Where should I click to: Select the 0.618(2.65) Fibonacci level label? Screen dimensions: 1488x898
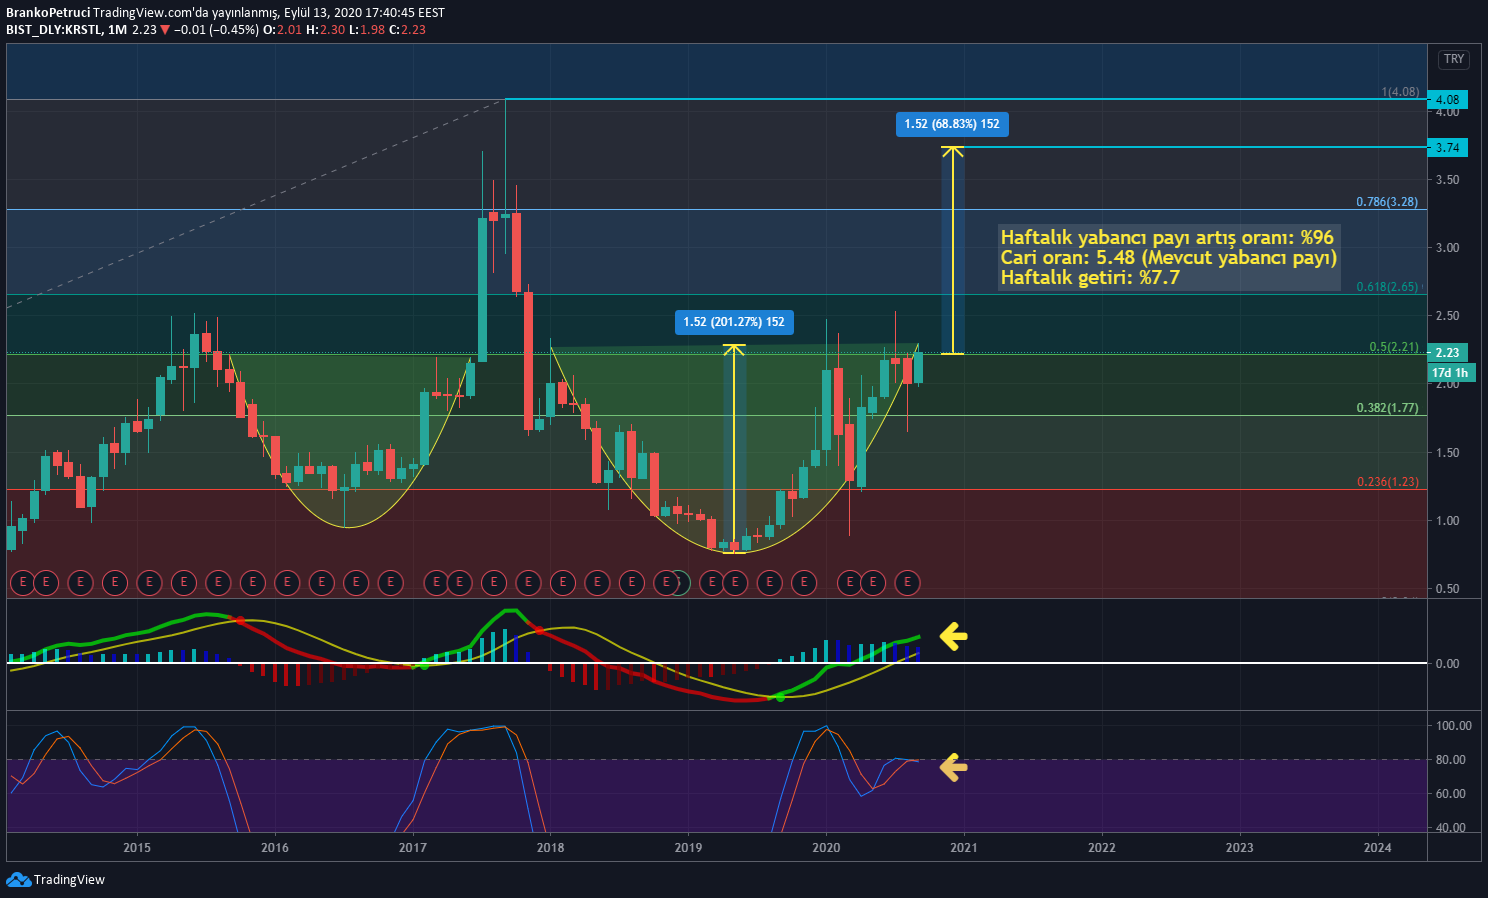pyautogui.click(x=1387, y=287)
